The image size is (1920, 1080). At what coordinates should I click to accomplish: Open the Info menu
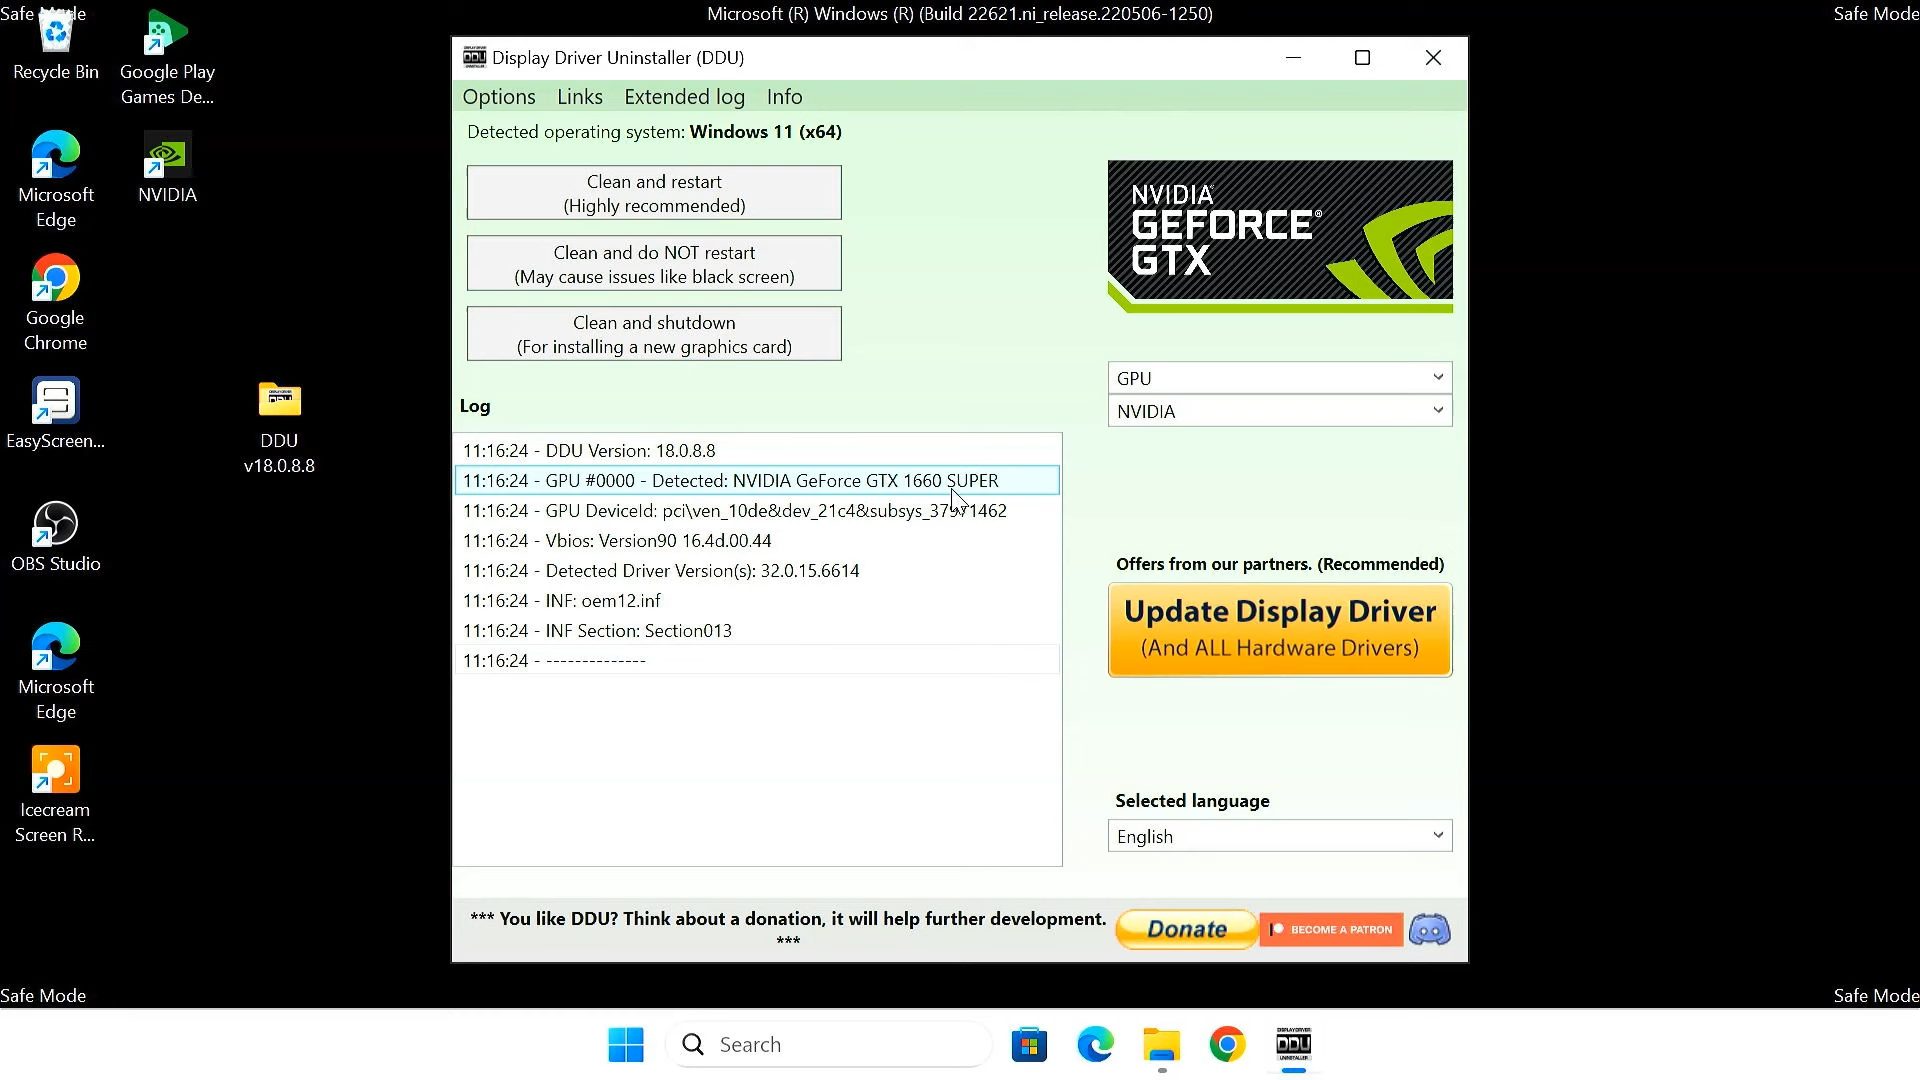785,97
